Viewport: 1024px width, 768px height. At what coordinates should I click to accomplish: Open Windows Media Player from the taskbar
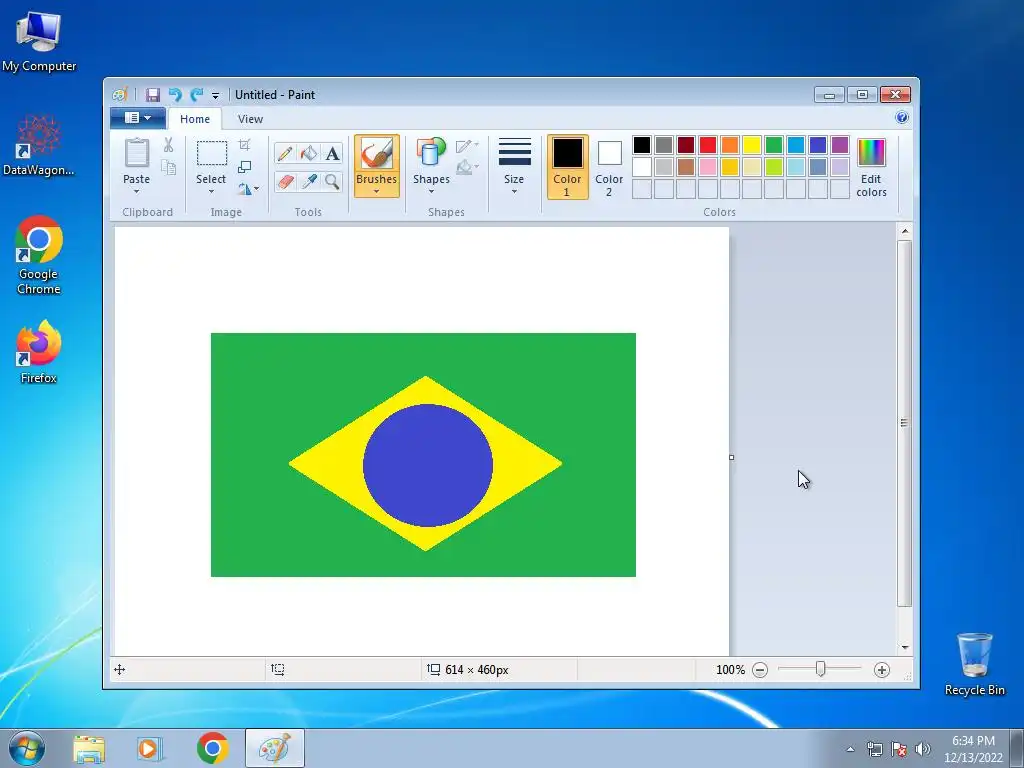(x=150, y=748)
